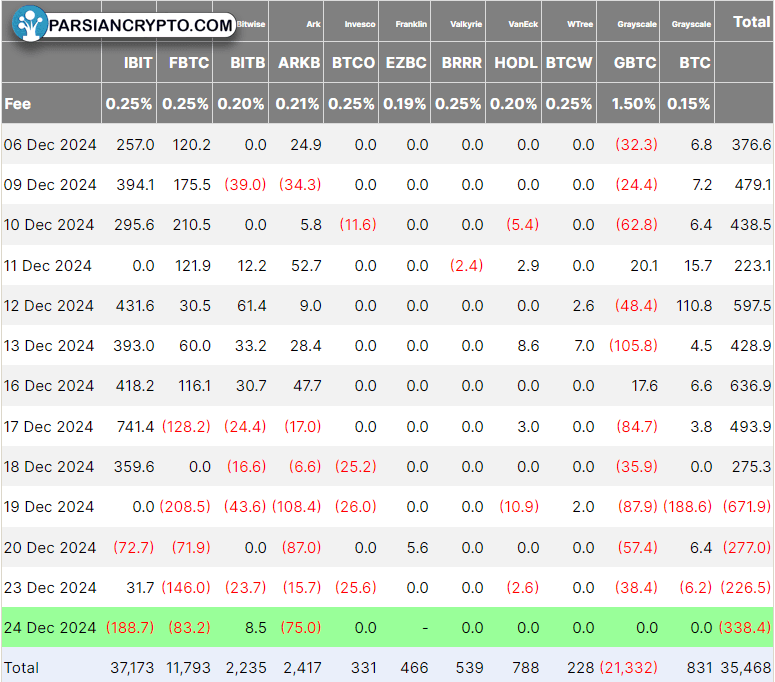Select the 19 Dec 2024 date cell
The image size is (775, 682).
tap(49, 507)
